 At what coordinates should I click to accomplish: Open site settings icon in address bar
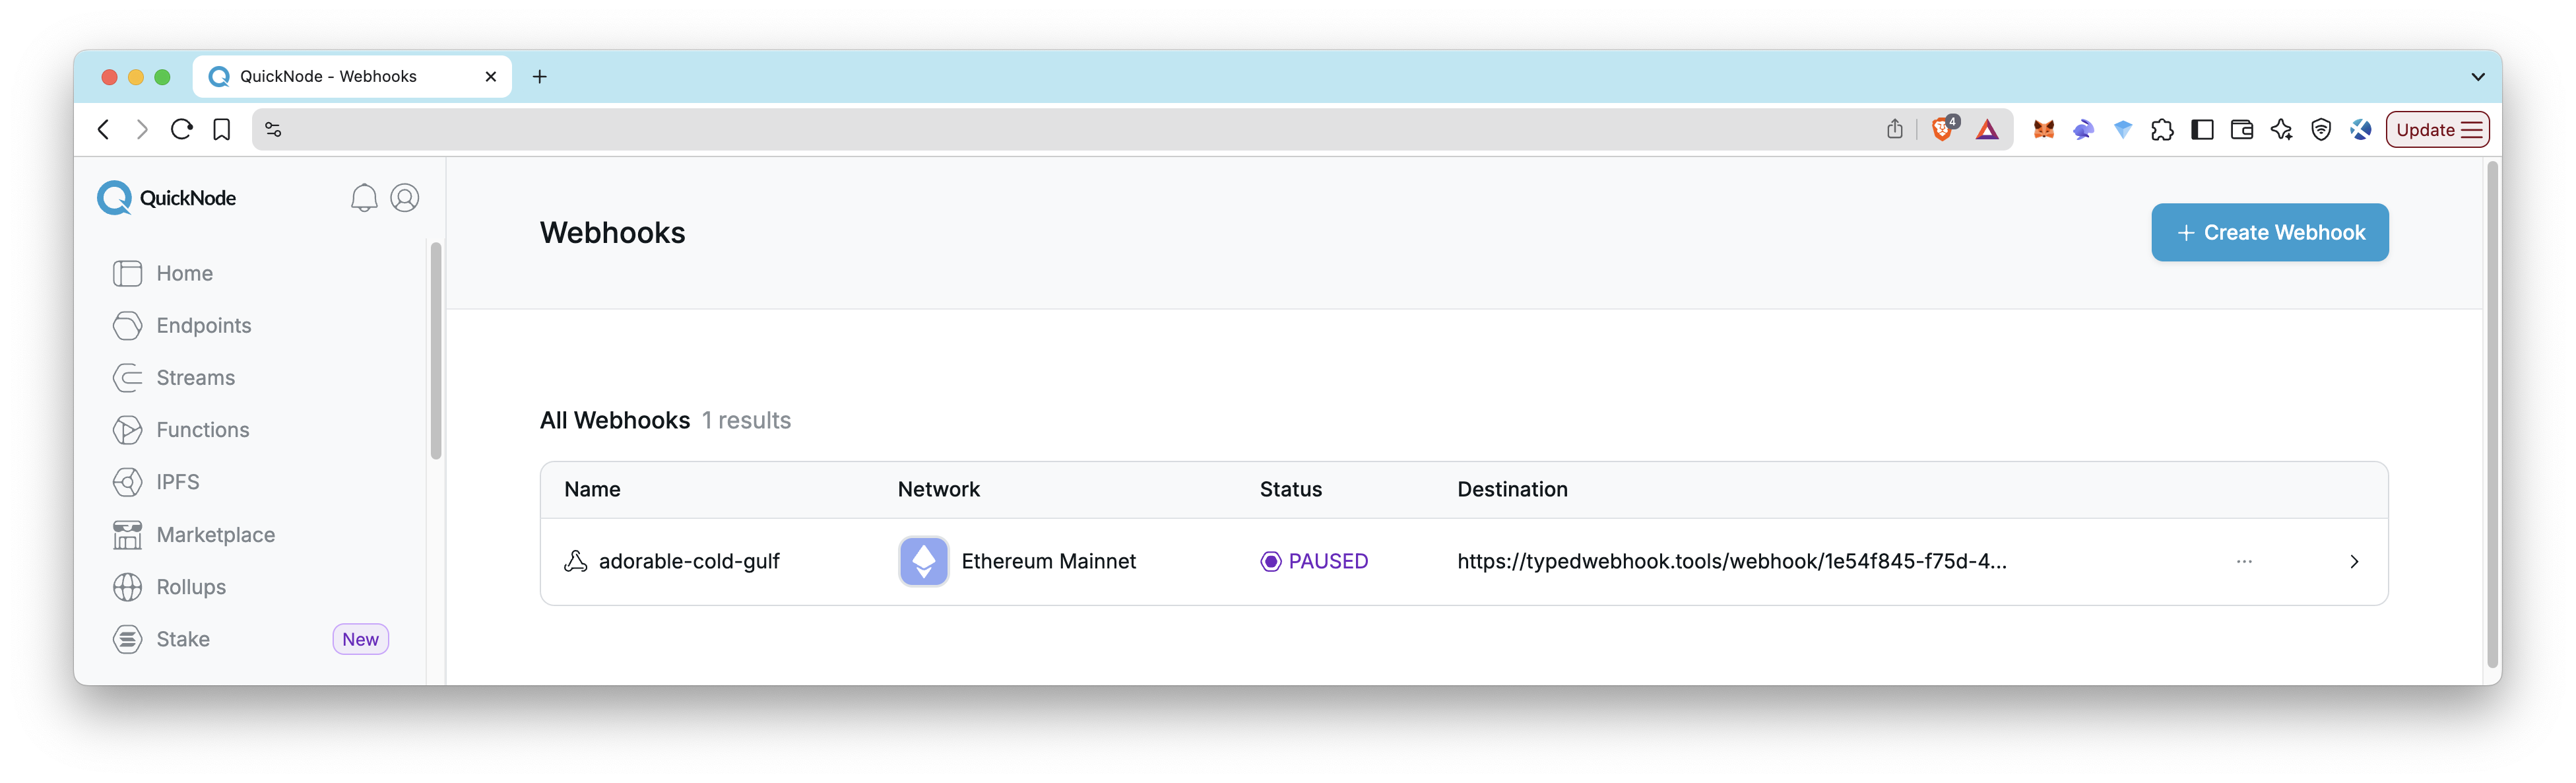tap(273, 129)
